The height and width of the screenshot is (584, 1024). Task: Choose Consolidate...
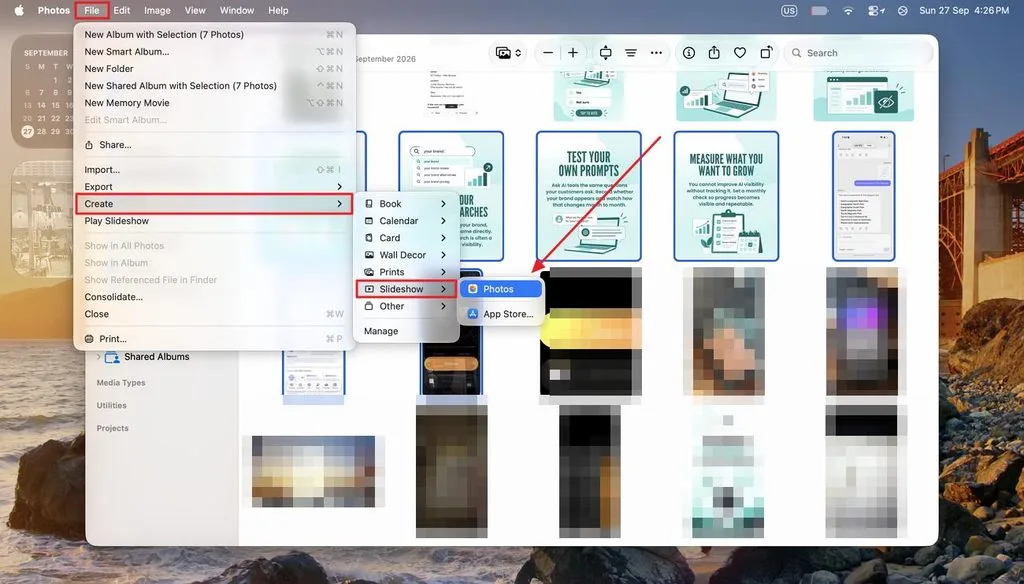tap(214, 297)
